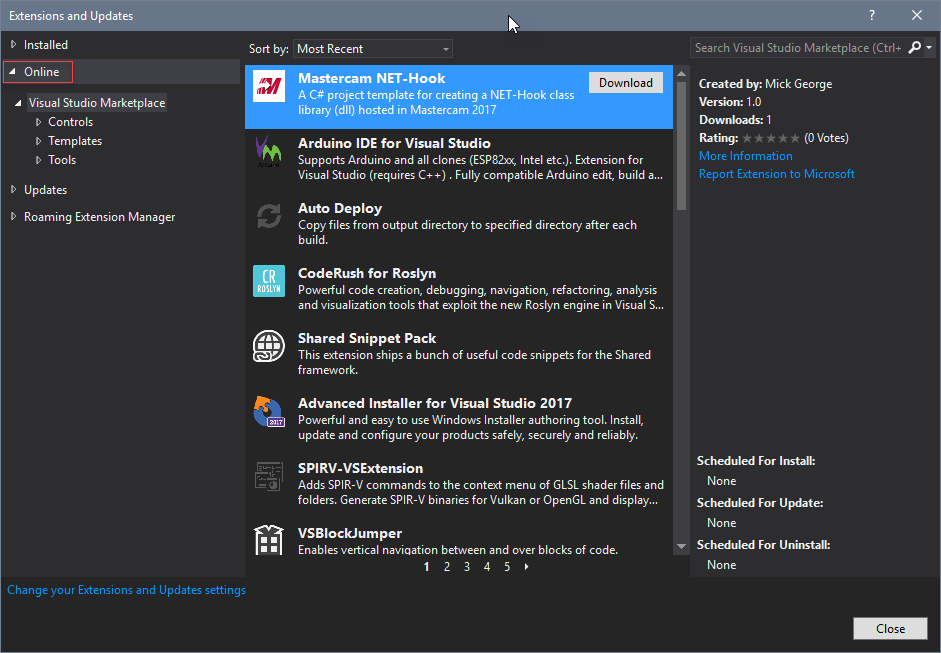This screenshot has height=653, width=941.
Task: Download the Mastercam NET-Hook extension
Action: (625, 83)
